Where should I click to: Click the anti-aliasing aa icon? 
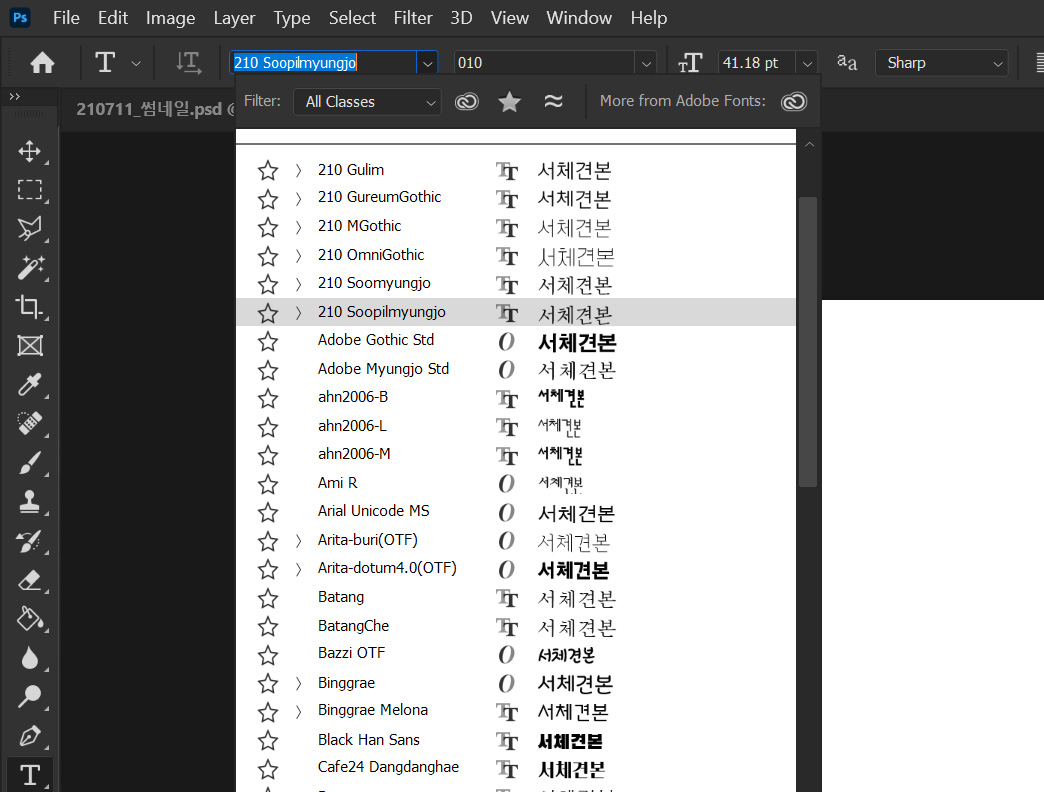pyautogui.click(x=847, y=63)
